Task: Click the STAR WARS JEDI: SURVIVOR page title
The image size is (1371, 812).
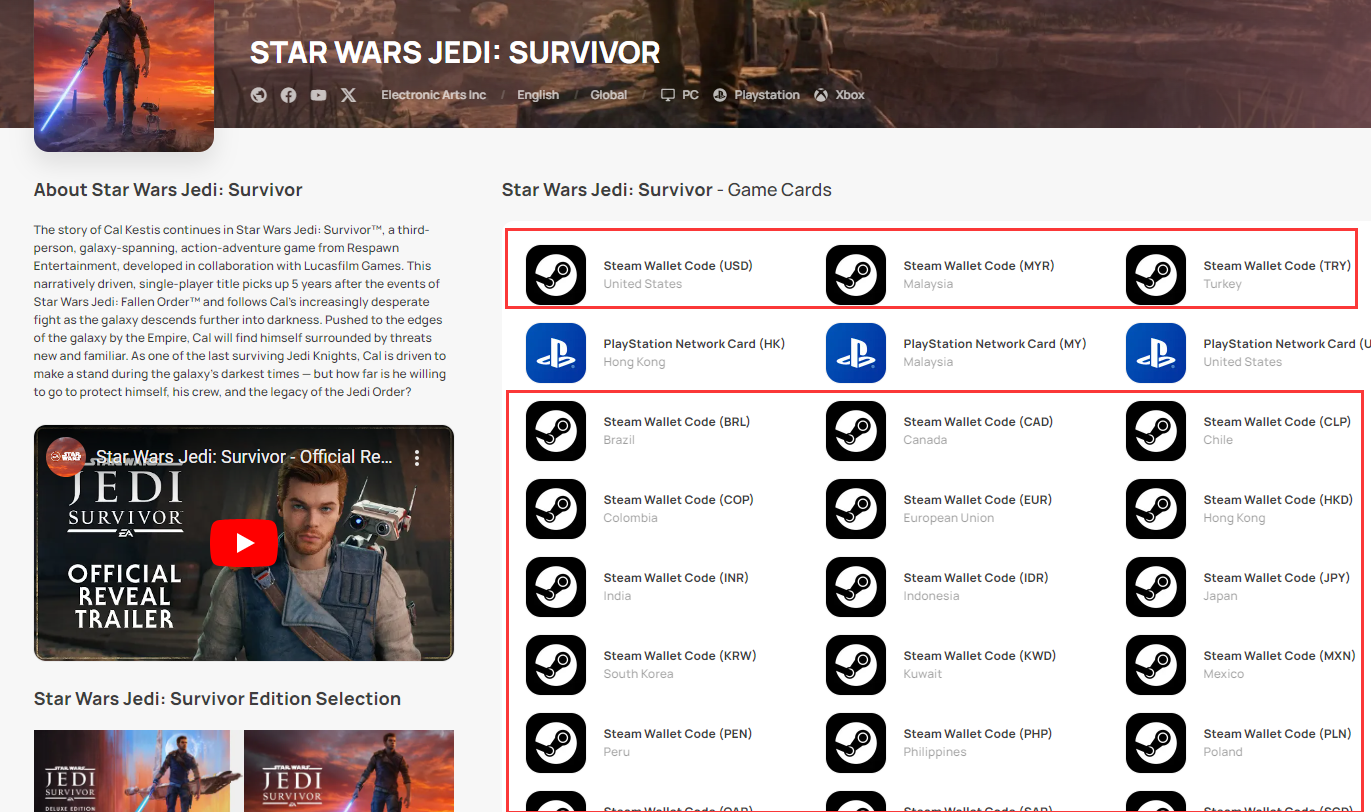Action: click(455, 52)
